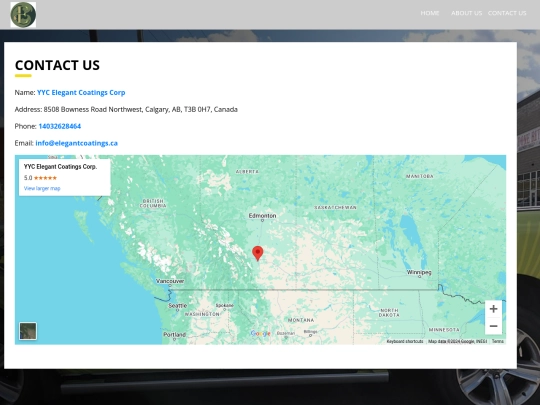Click the Vancouver label on map
Image resolution: width=540 pixels, height=405 pixels.
coord(170,281)
